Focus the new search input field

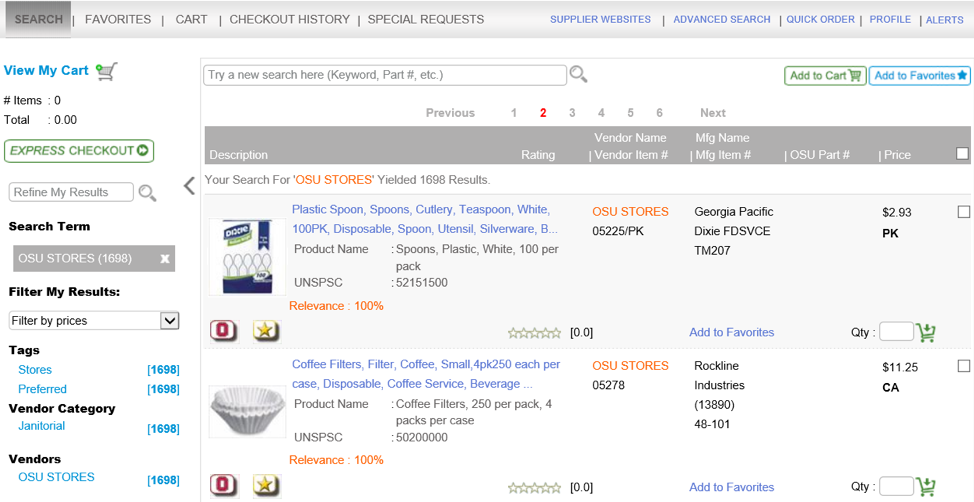(385, 75)
